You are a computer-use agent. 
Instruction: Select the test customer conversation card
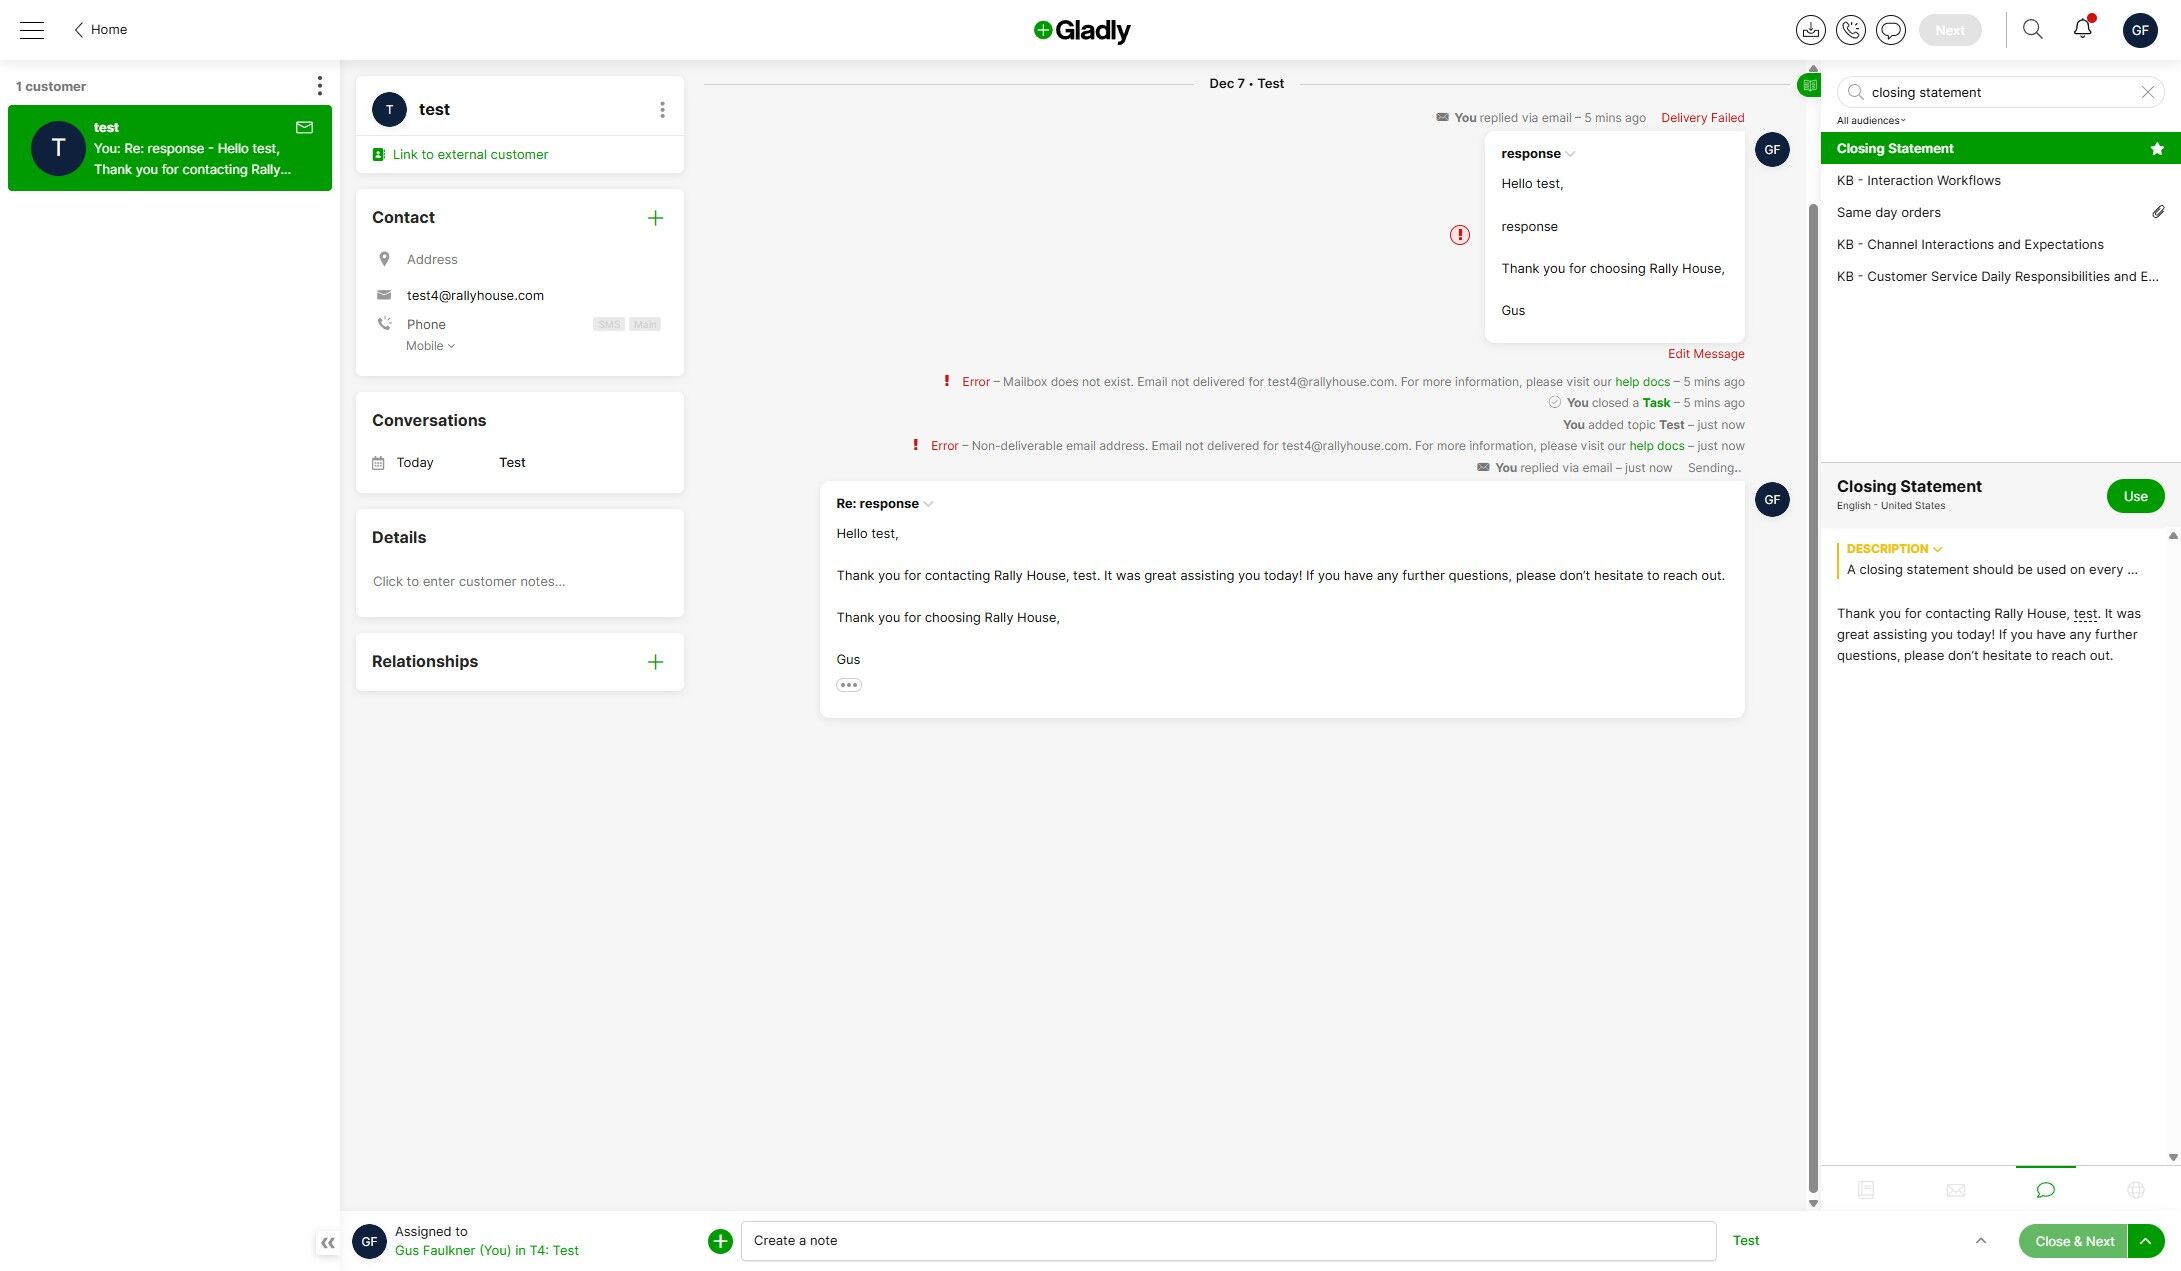tap(170, 148)
